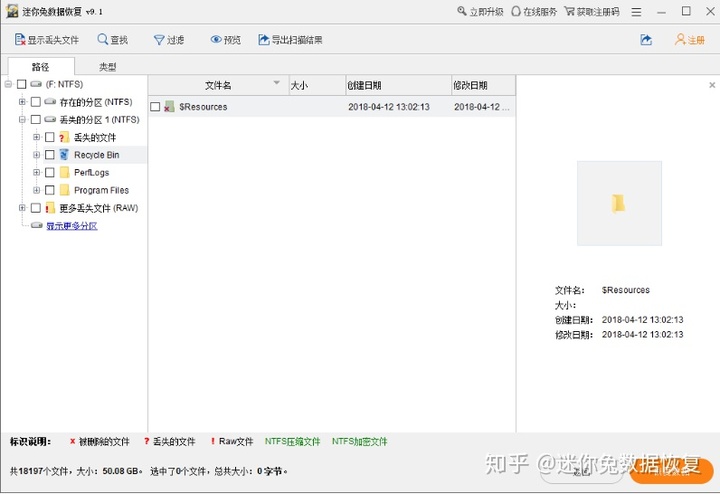Sort by Created Date (创建日期) column
The width and height of the screenshot is (720, 494).
398,85
